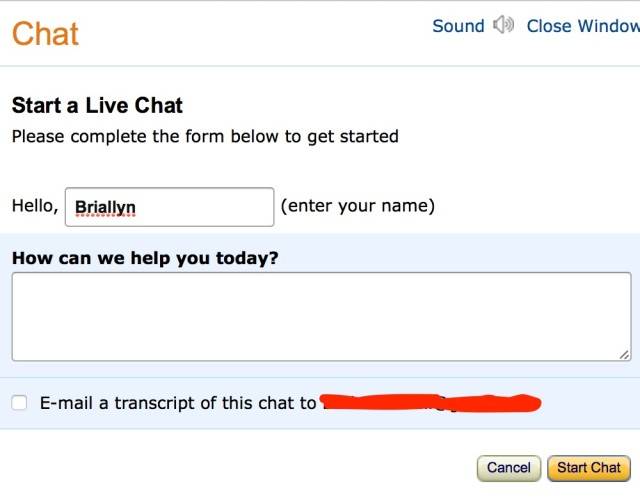The height and width of the screenshot is (500, 640).
Task: Enable the e-mail transcript checkbox
Action: click(20, 403)
